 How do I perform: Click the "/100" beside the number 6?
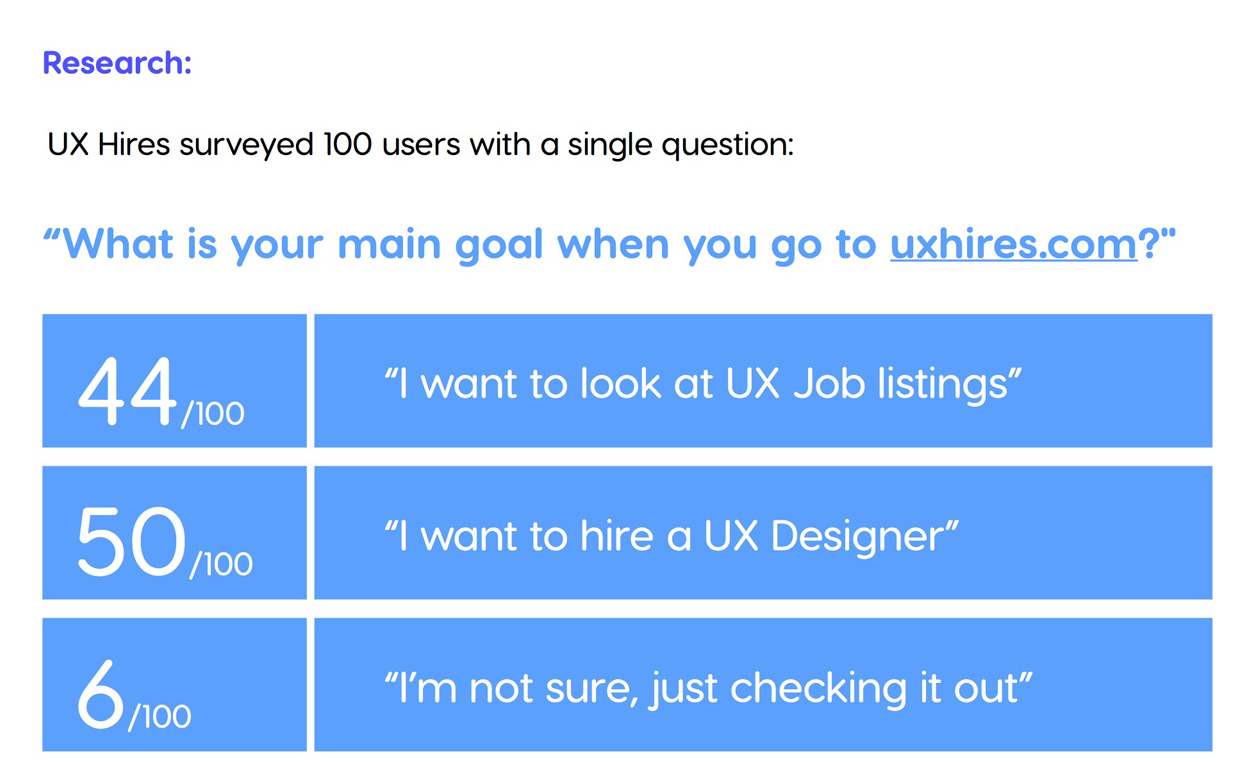pos(159,716)
